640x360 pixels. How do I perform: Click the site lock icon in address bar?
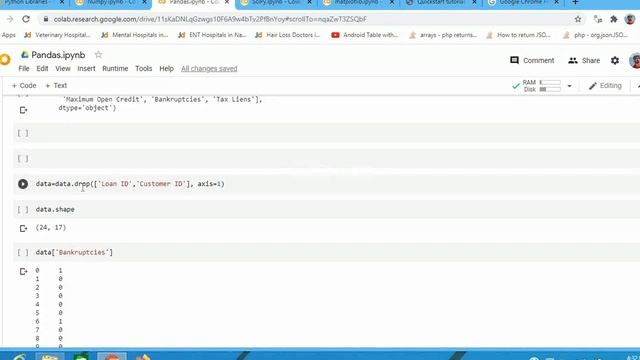click(x=46, y=19)
